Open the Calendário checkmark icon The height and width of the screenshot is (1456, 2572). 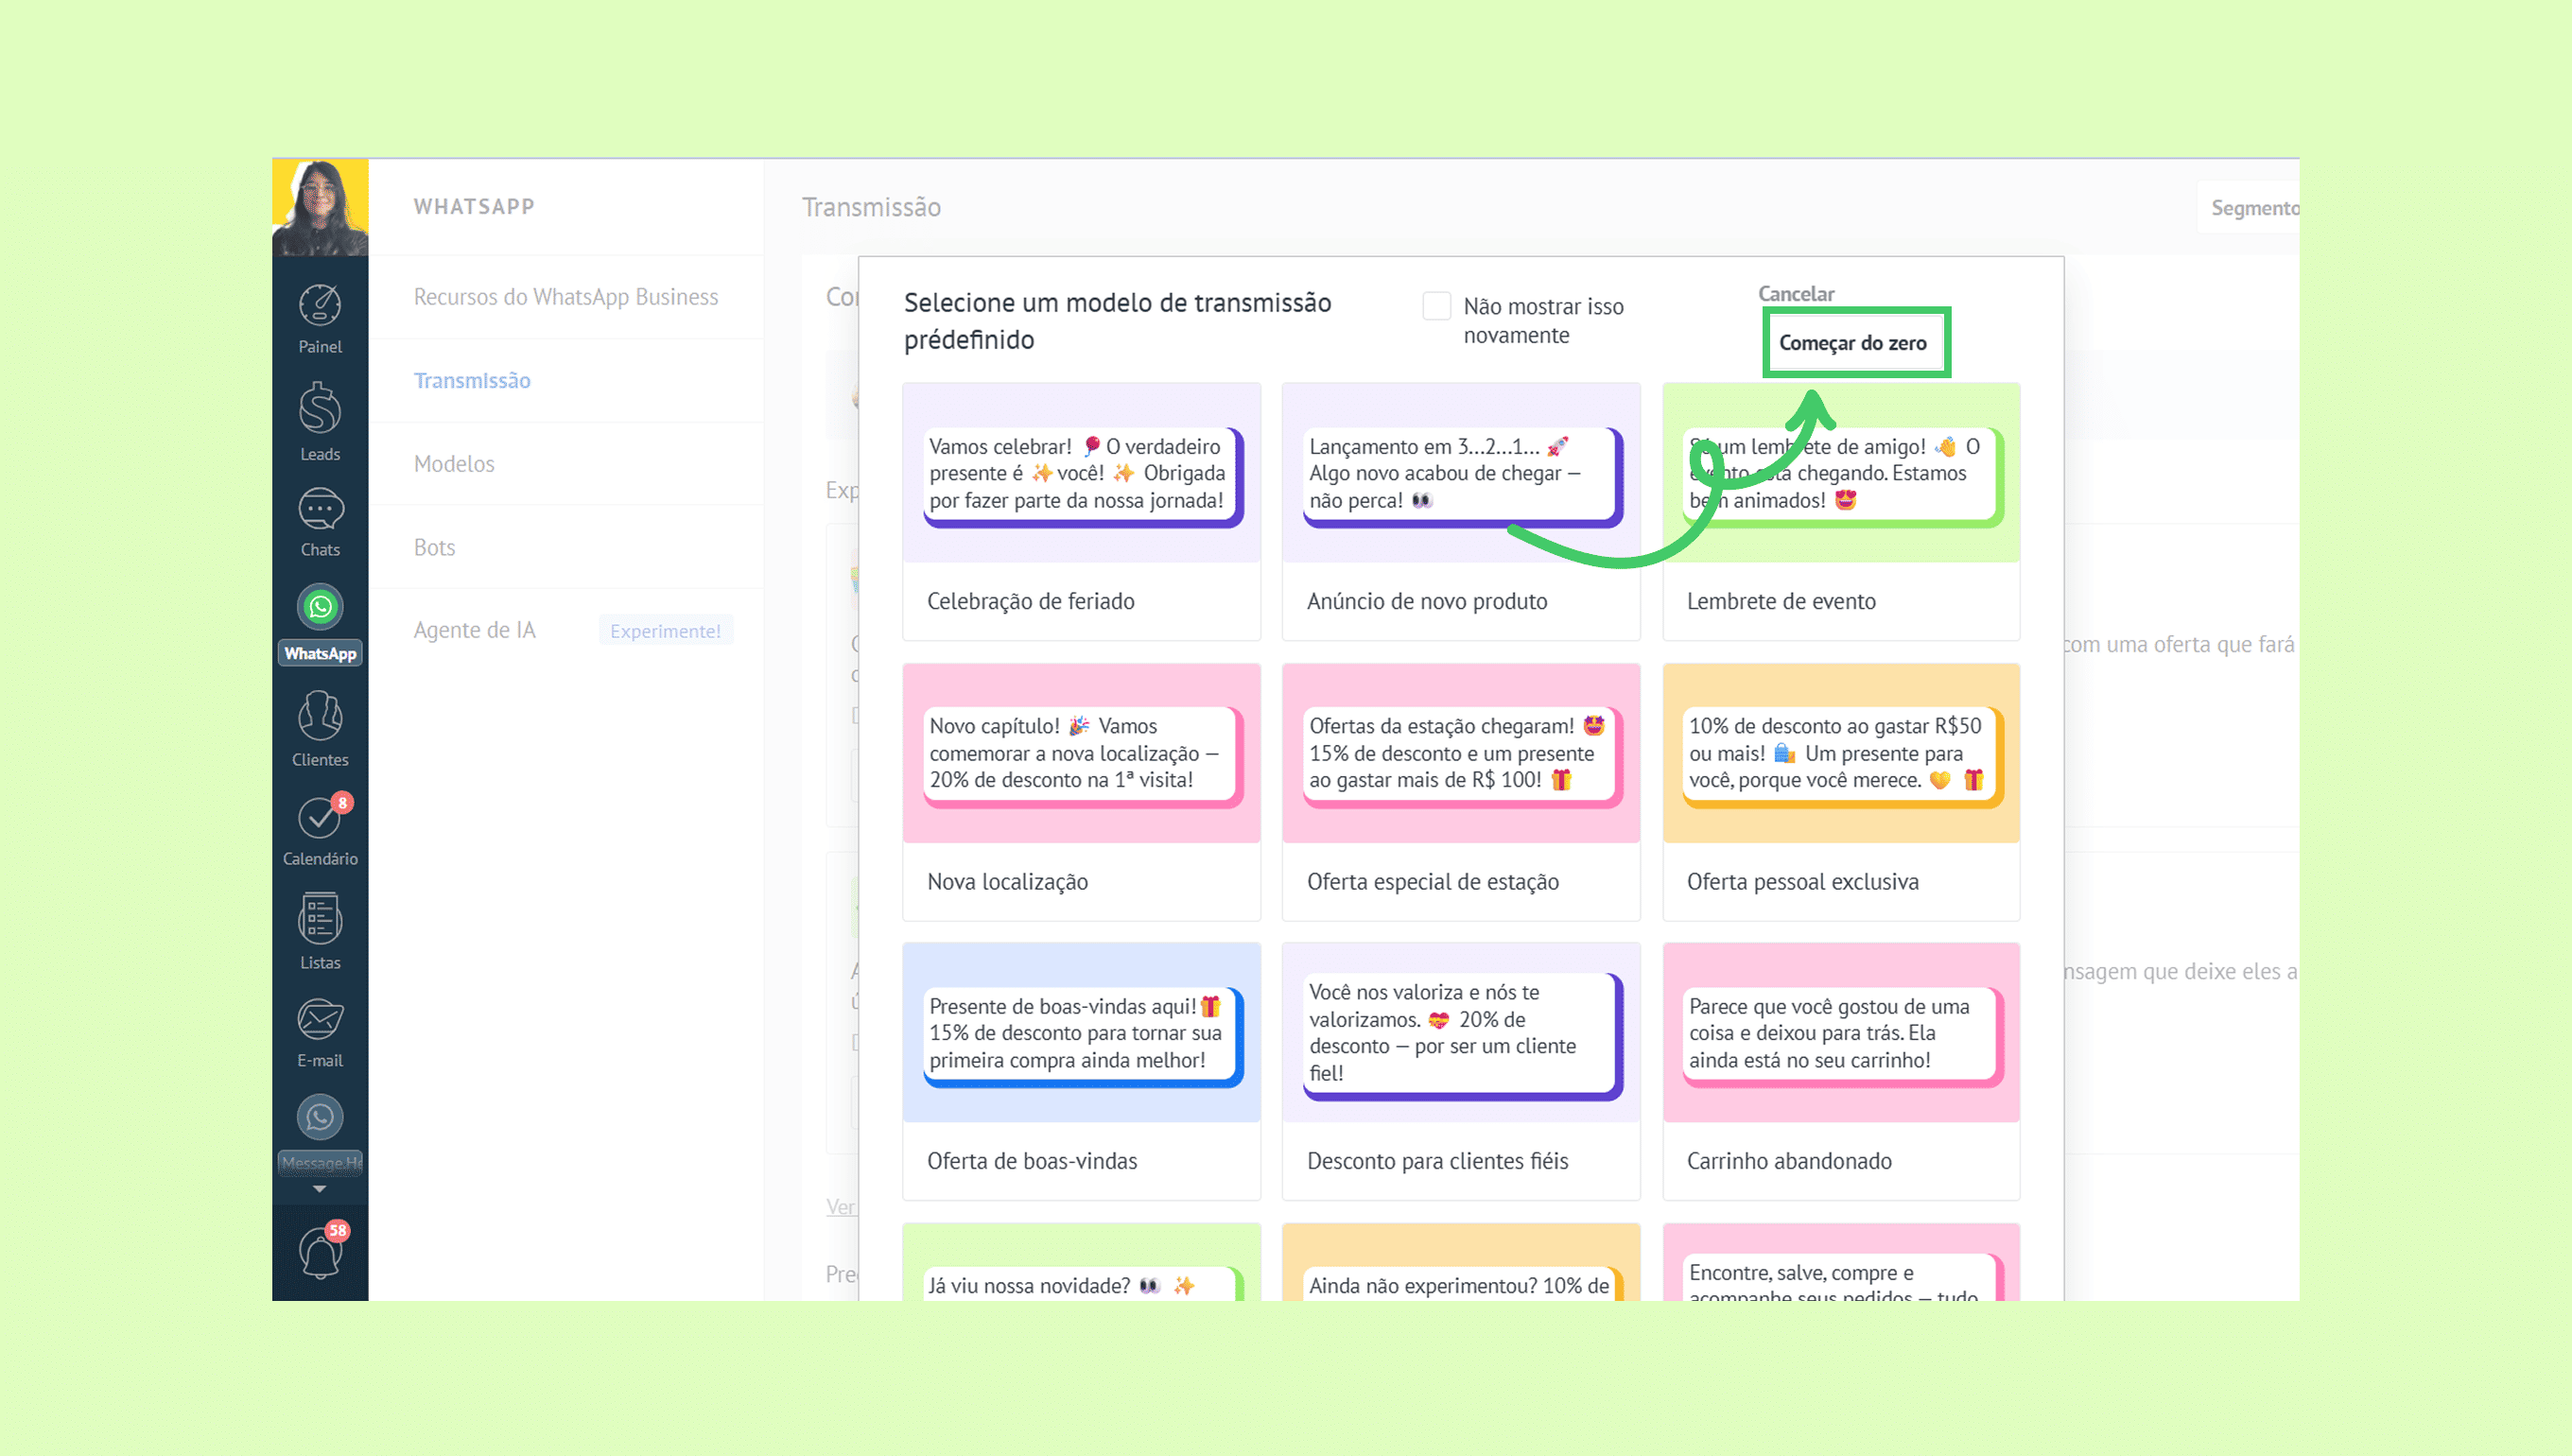tap(320, 818)
